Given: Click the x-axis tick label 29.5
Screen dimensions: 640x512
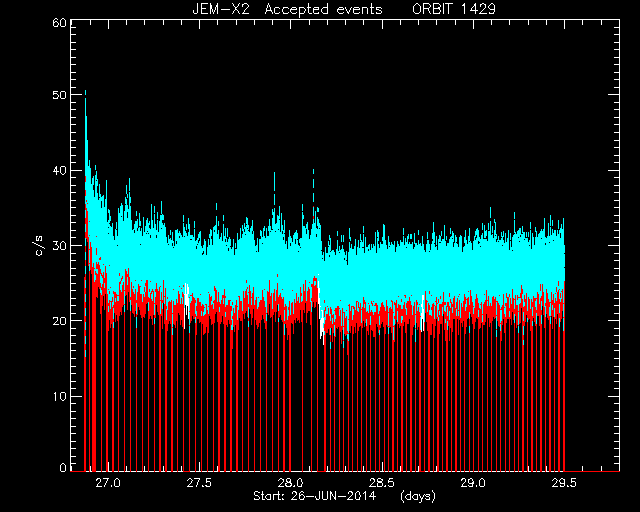Looking at the screenshot, I should click(564, 483).
